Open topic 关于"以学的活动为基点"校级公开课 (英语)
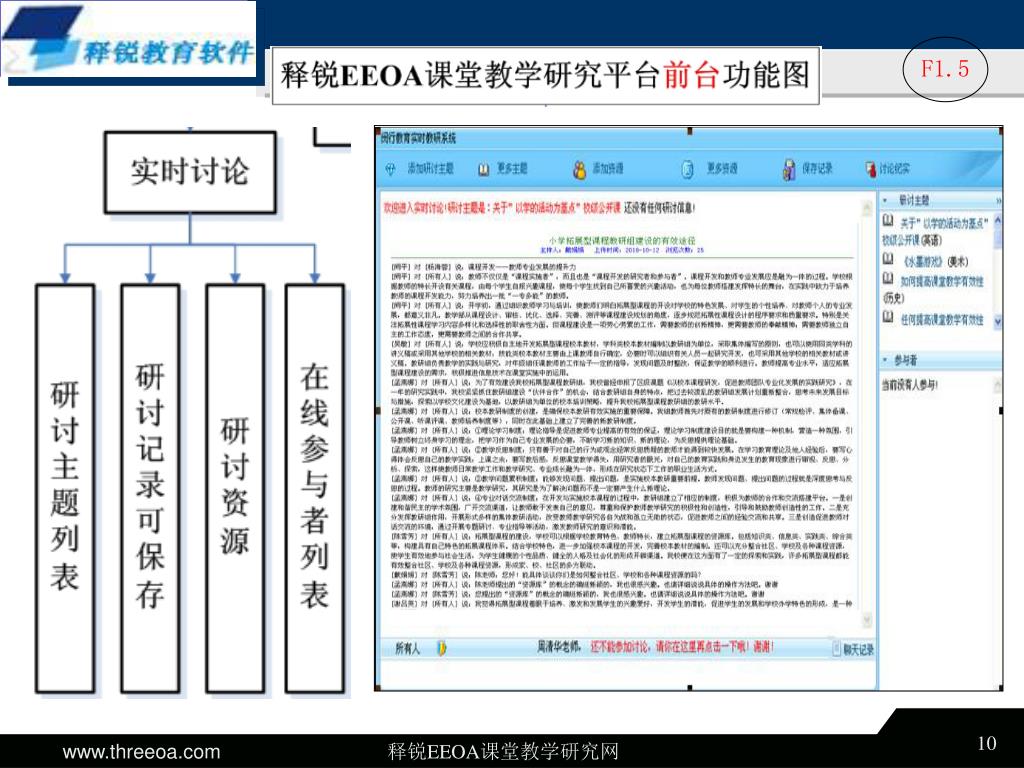 coord(936,231)
